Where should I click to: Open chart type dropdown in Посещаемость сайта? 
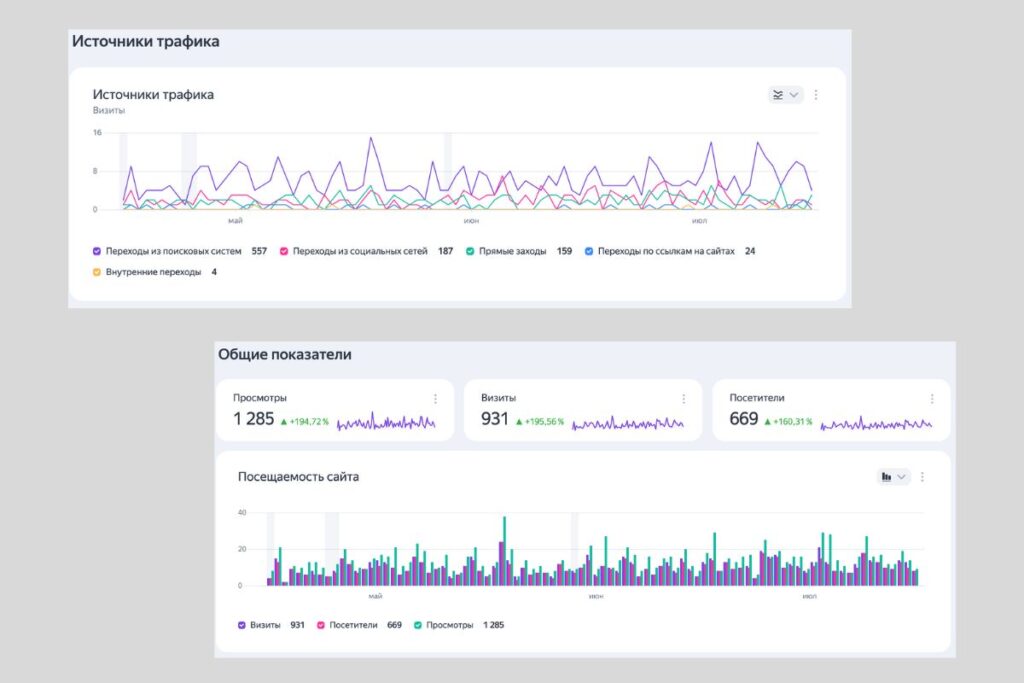tap(893, 477)
